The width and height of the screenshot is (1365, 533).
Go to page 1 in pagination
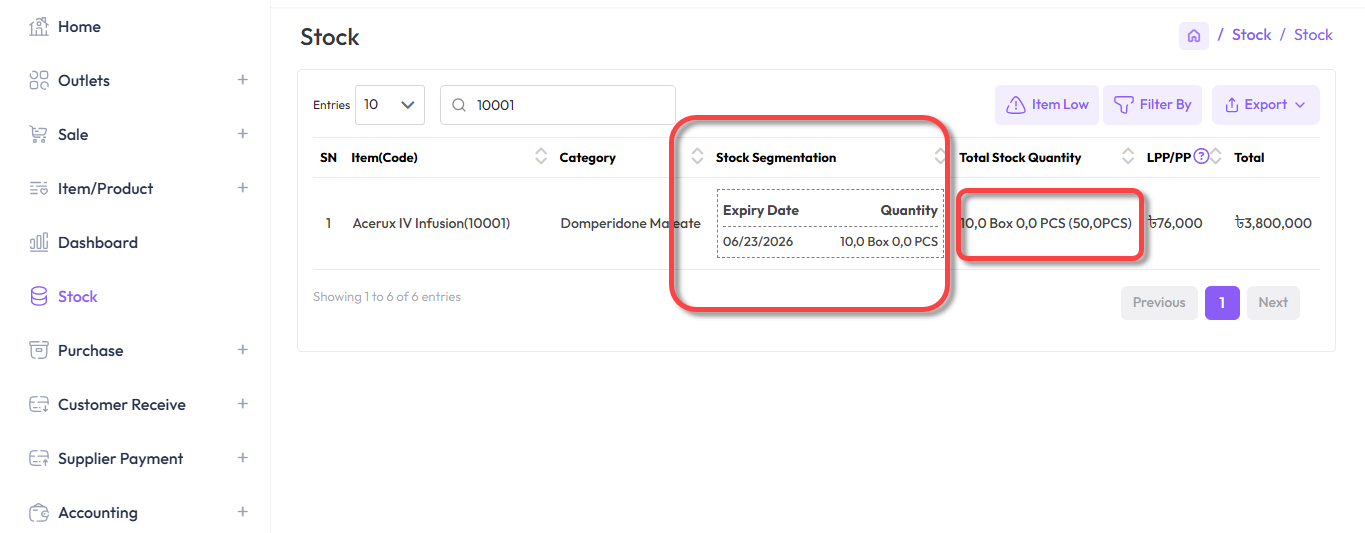click(x=1221, y=302)
